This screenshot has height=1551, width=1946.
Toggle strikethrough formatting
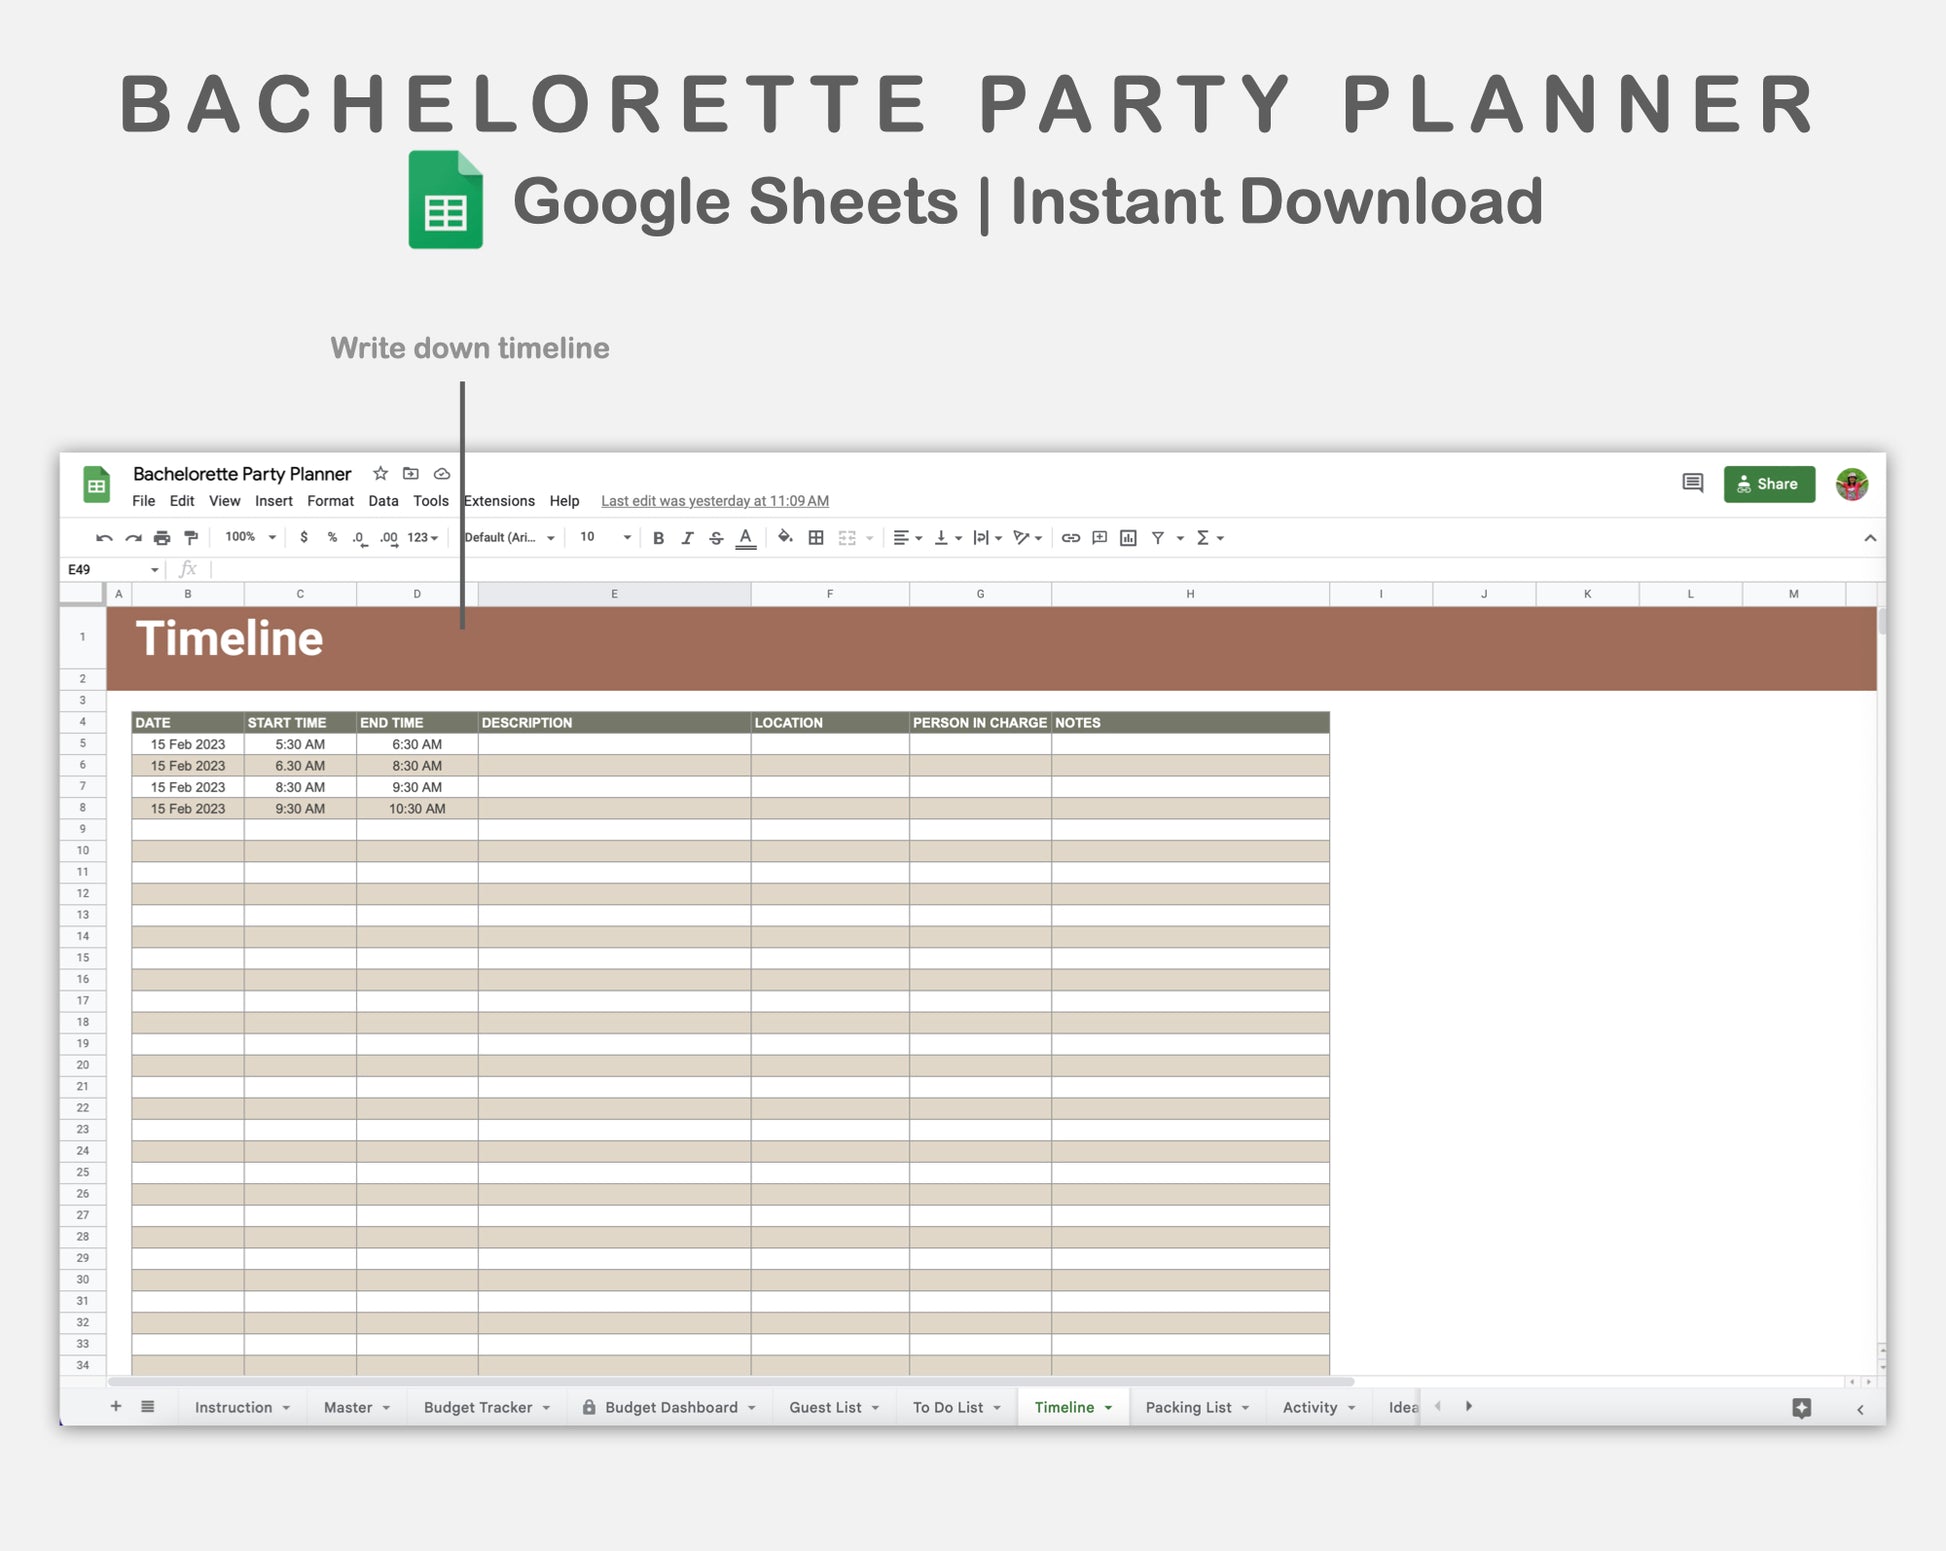click(x=716, y=538)
